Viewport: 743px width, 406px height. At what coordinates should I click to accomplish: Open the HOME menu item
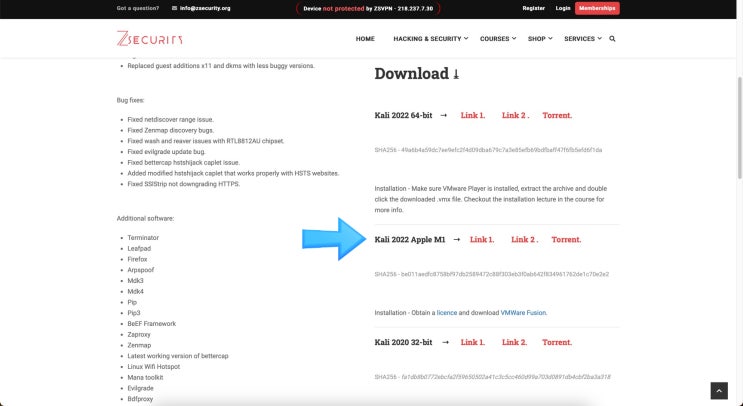click(x=365, y=39)
